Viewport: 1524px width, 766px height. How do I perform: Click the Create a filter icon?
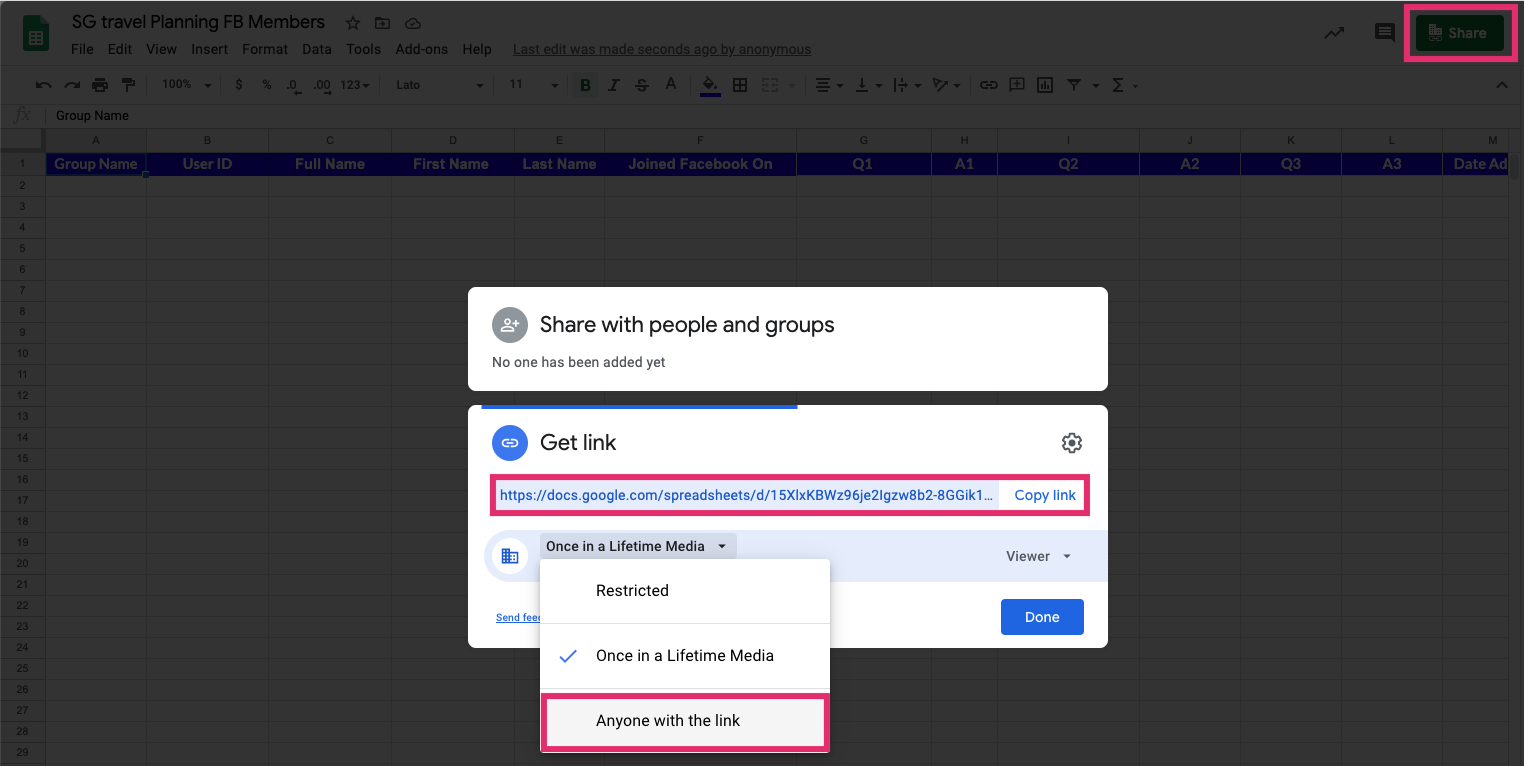click(x=1074, y=85)
